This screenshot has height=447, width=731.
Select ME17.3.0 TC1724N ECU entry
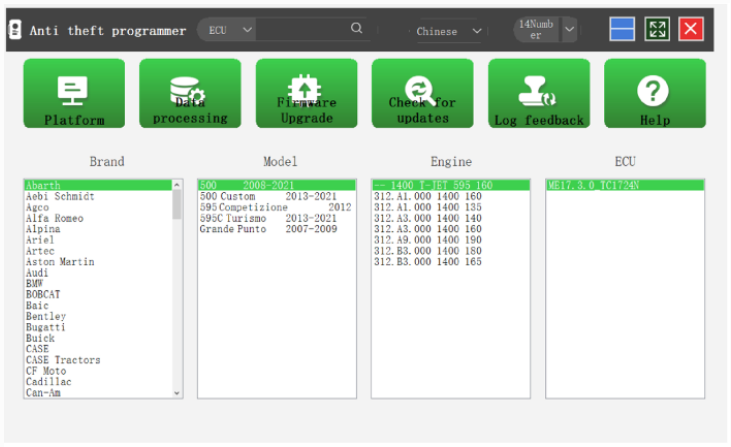coord(593,185)
